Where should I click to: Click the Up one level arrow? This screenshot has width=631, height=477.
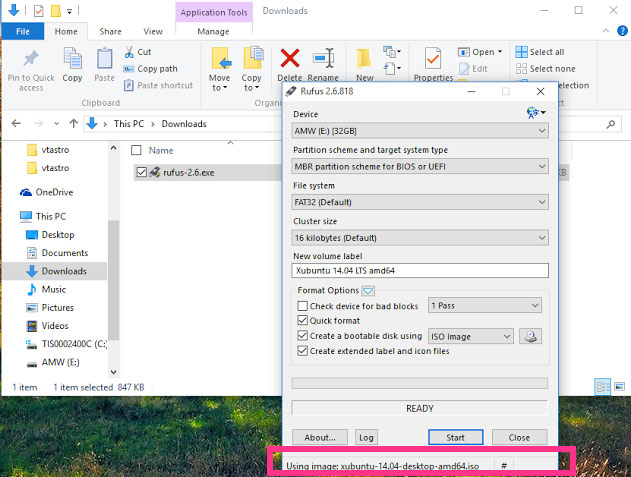tap(73, 123)
